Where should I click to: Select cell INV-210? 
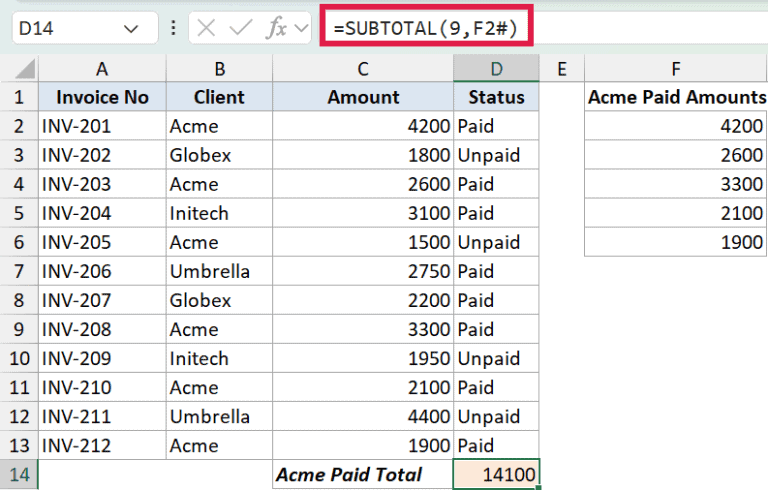click(102, 387)
